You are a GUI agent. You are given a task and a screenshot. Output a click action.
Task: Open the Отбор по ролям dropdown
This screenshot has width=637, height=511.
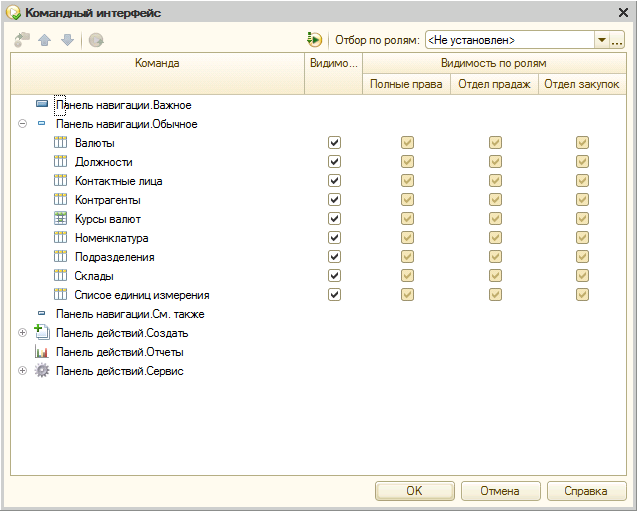click(601, 40)
